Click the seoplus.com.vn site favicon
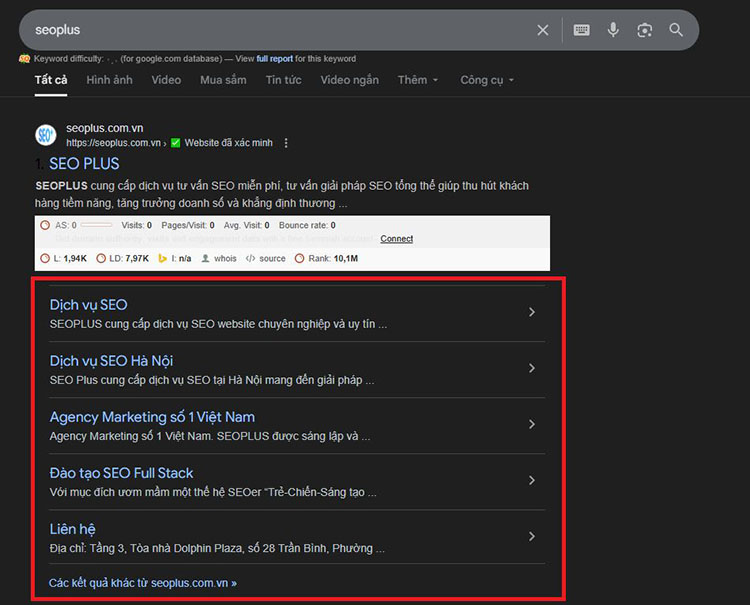Image resolution: width=750 pixels, height=605 pixels. (46, 135)
